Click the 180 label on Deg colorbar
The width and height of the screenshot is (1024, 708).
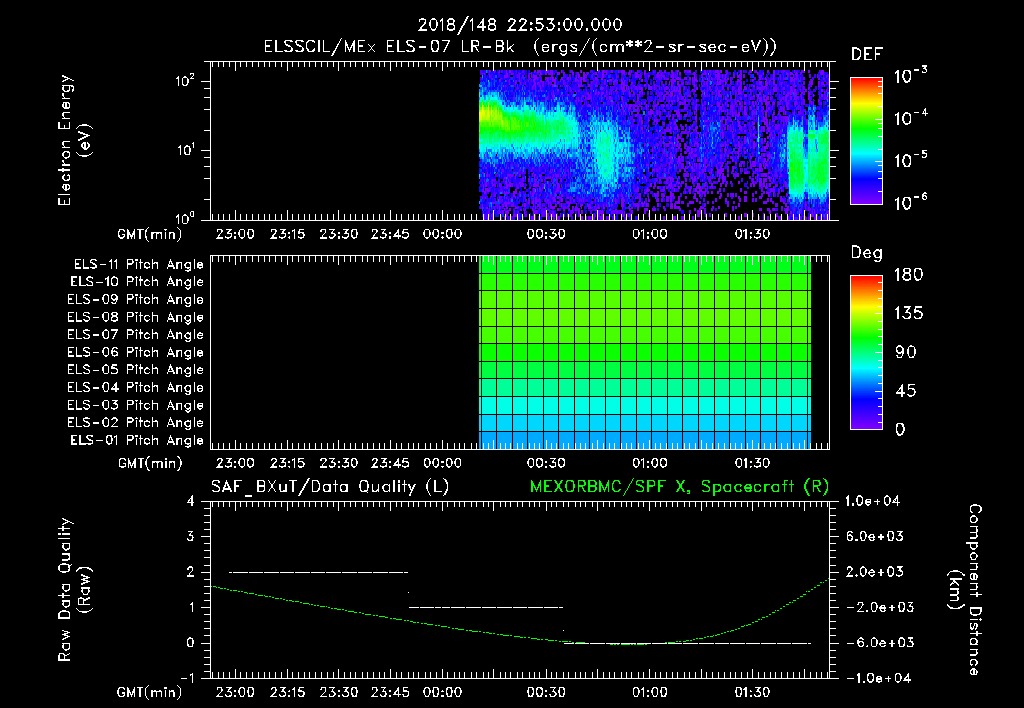908,274
